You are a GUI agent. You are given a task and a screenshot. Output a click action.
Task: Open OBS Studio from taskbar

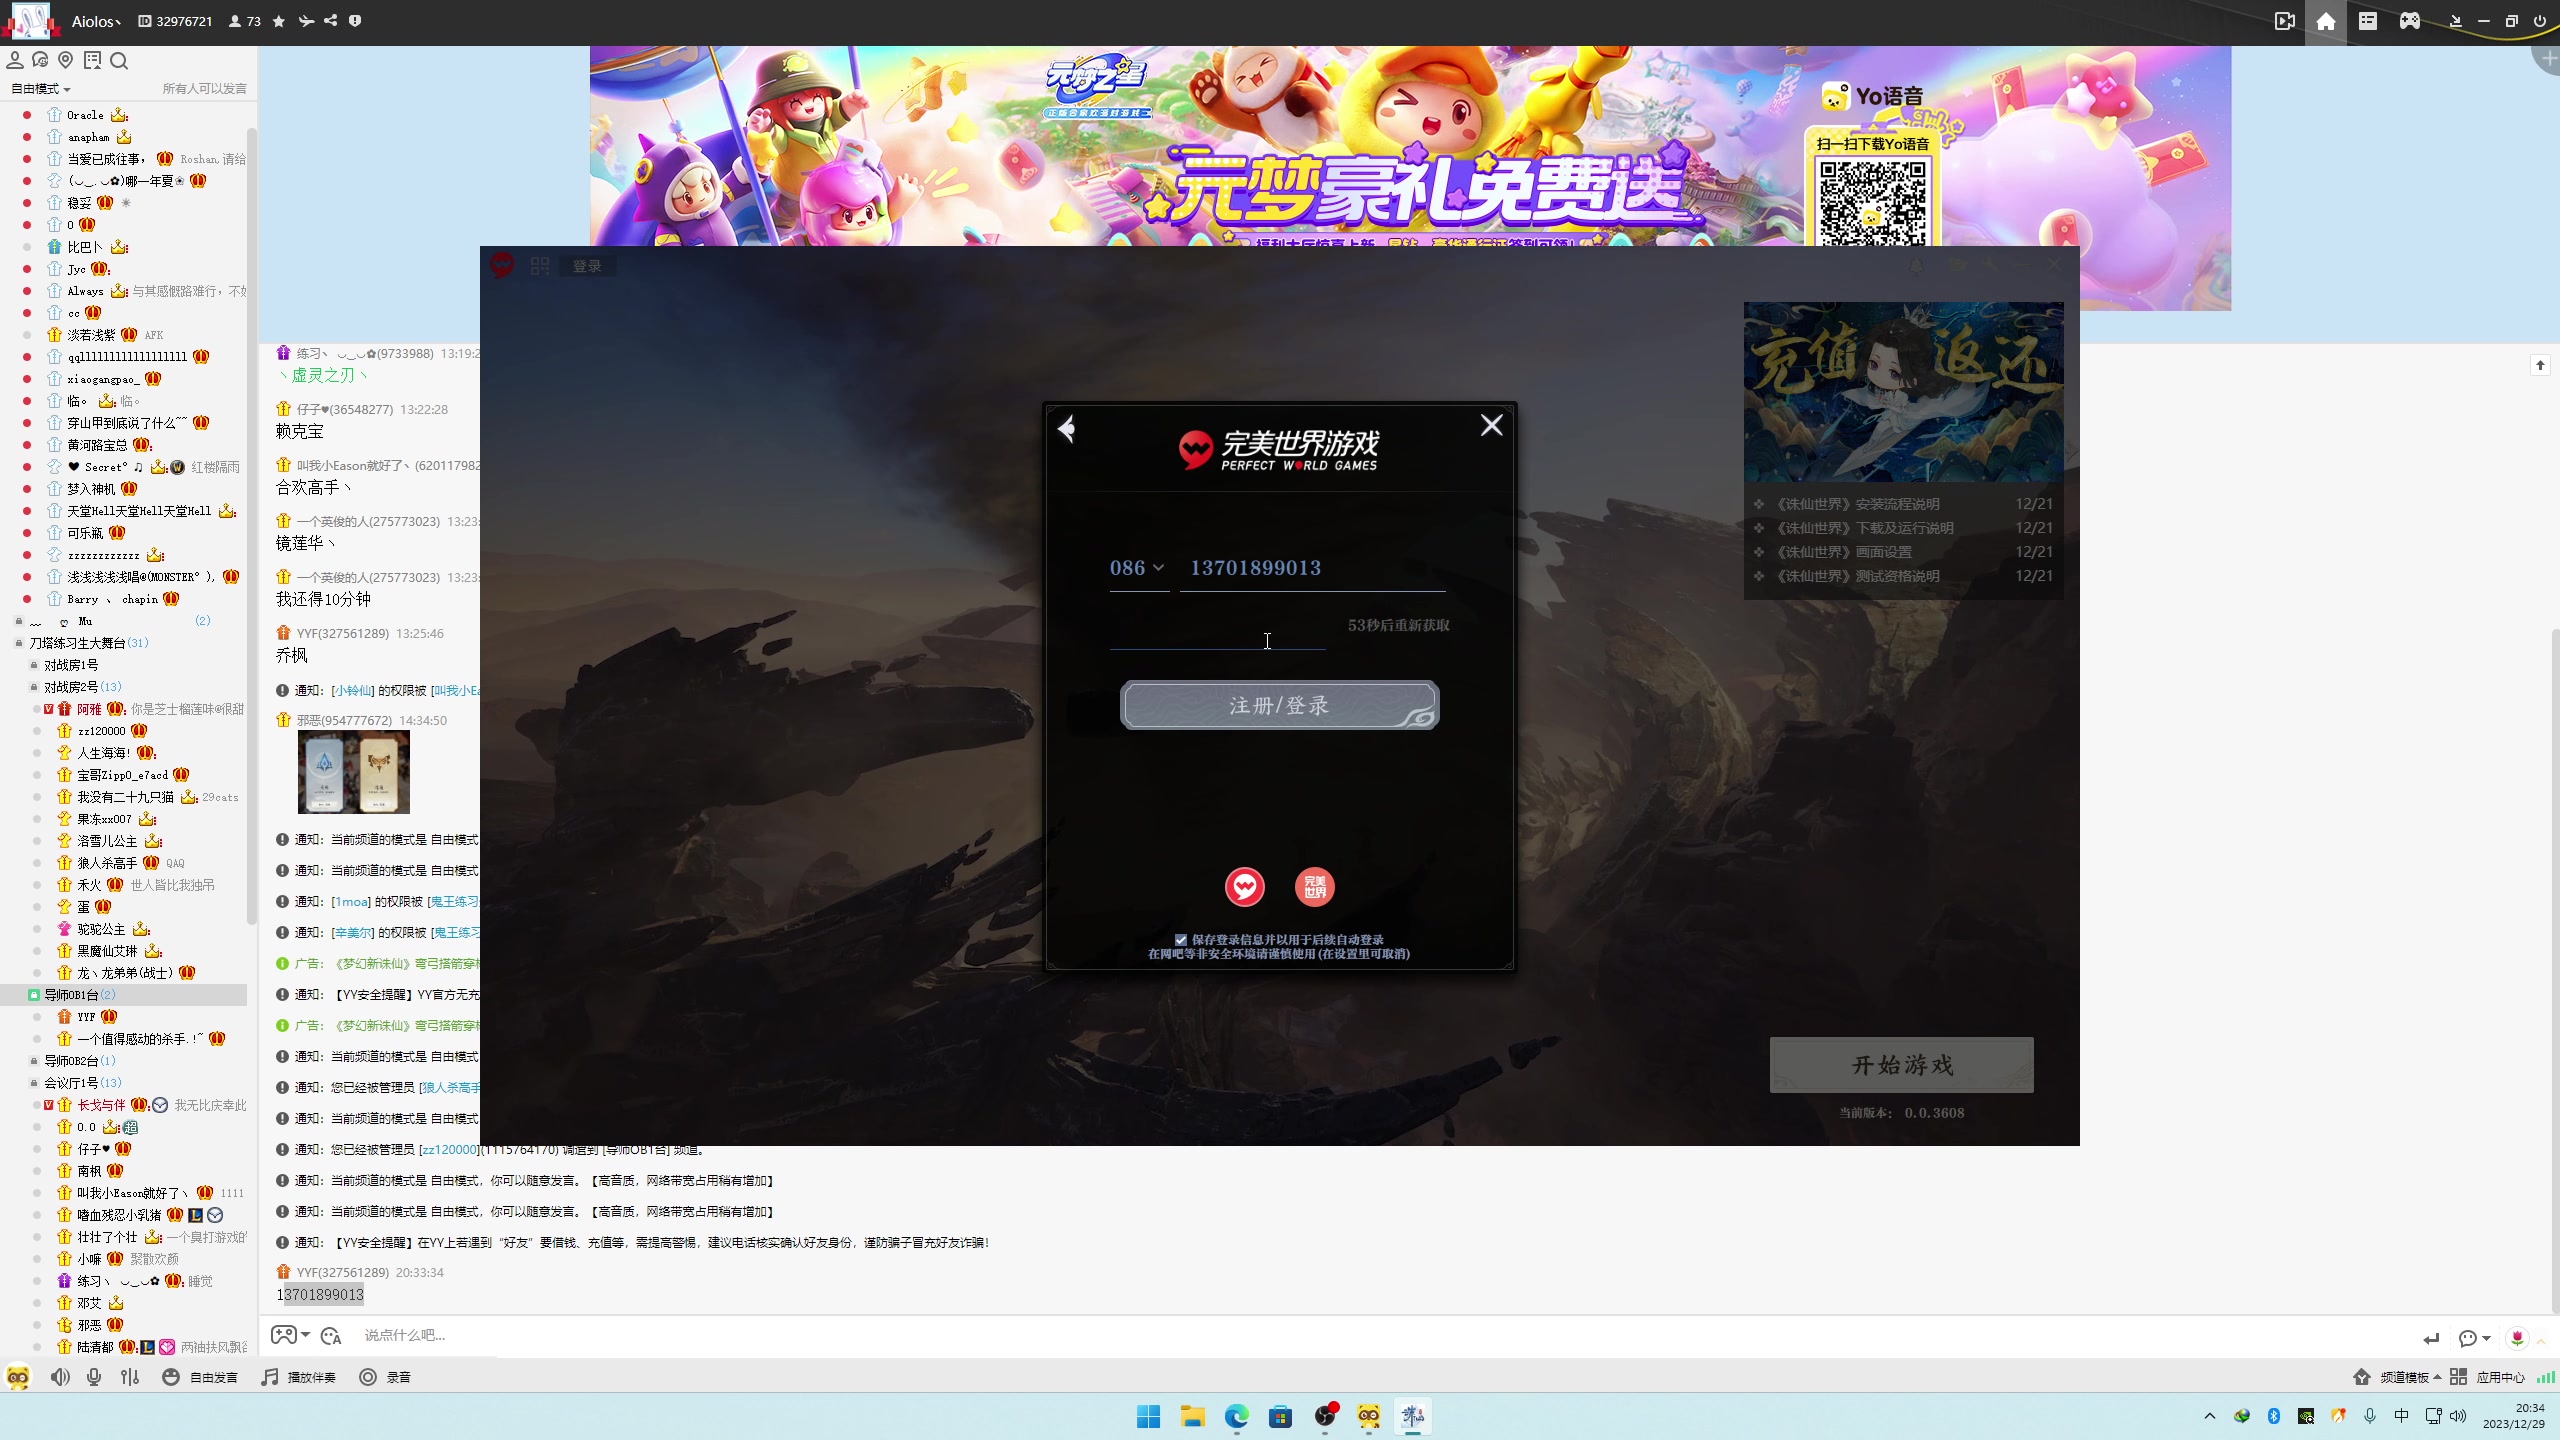click(1325, 1416)
